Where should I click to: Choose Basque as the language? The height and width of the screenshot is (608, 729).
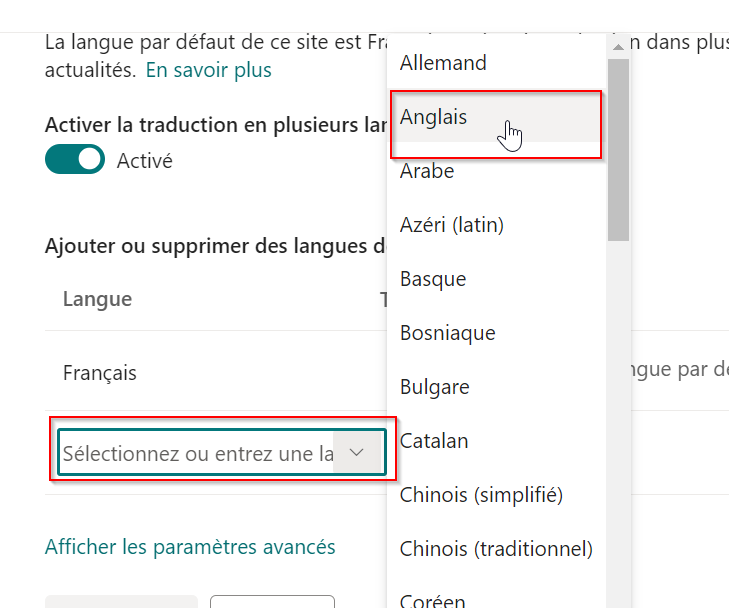432,279
